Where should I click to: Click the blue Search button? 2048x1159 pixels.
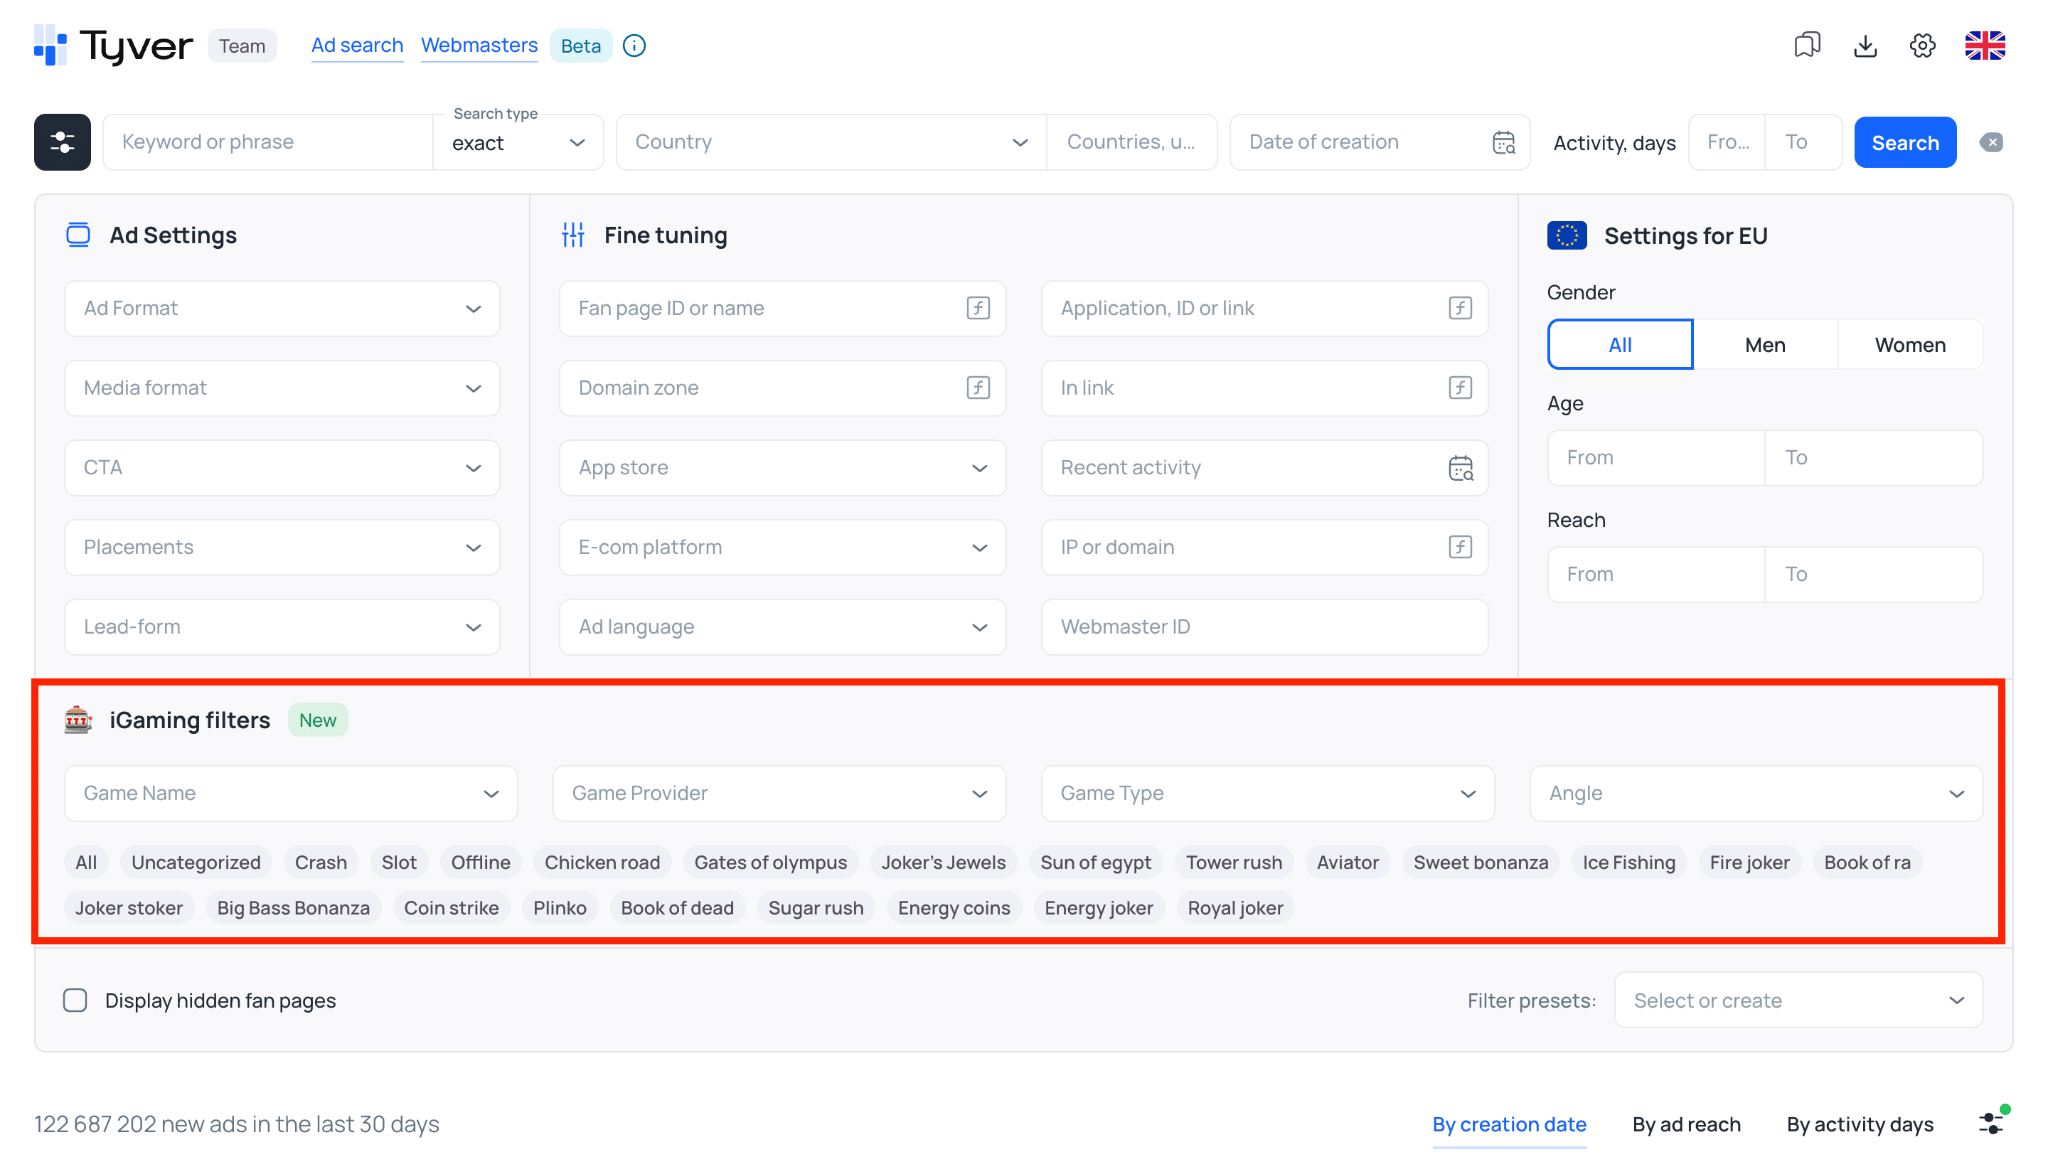1905,142
